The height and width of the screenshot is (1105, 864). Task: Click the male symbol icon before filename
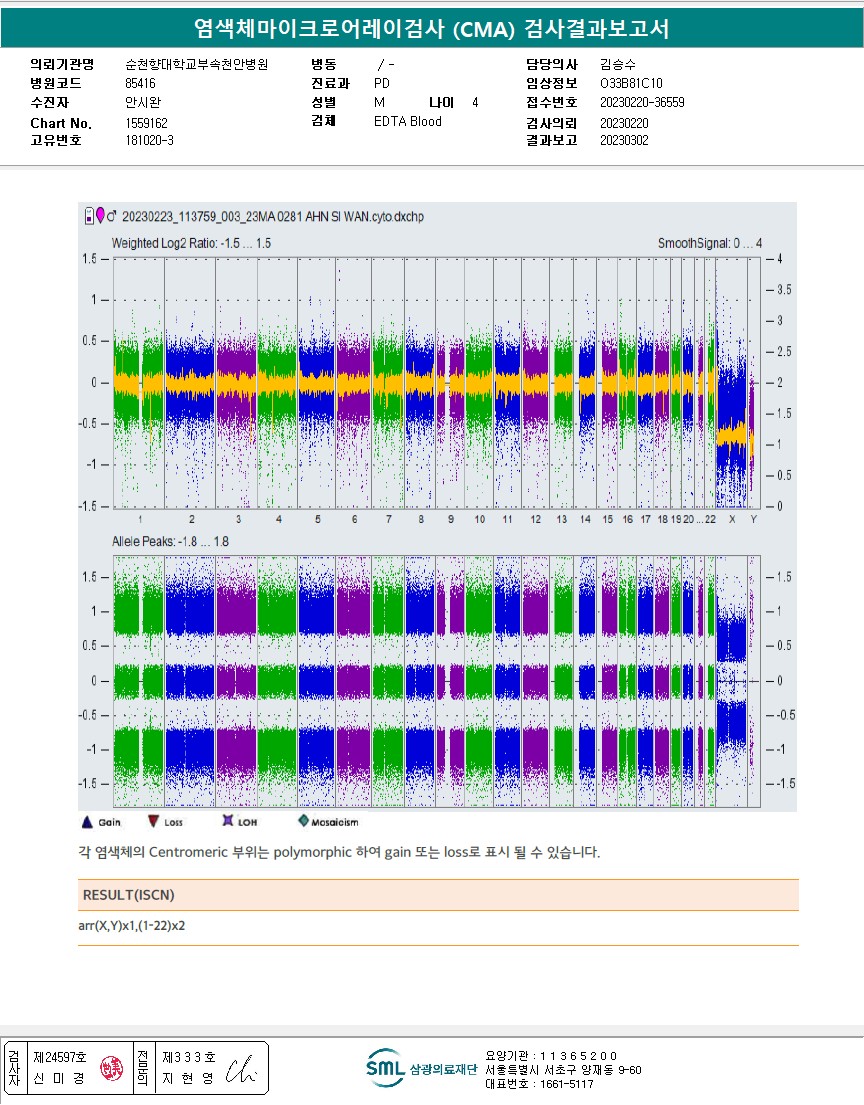point(112,215)
